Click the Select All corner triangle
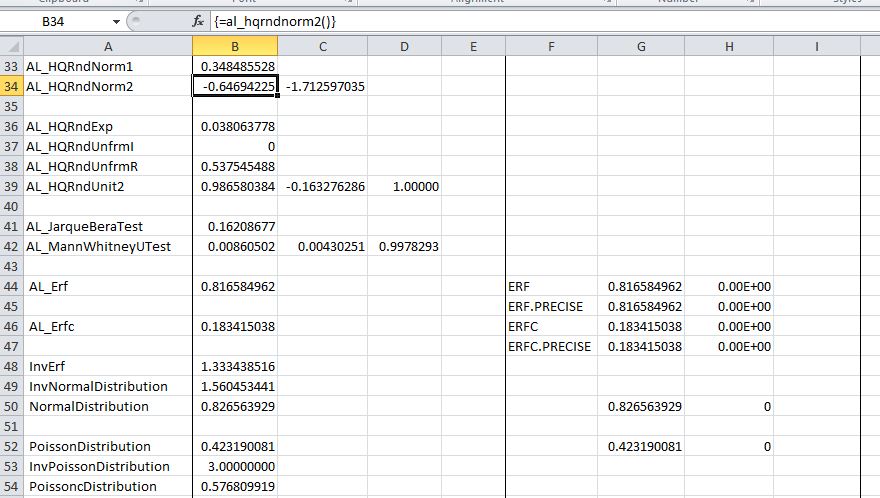 coord(11,46)
